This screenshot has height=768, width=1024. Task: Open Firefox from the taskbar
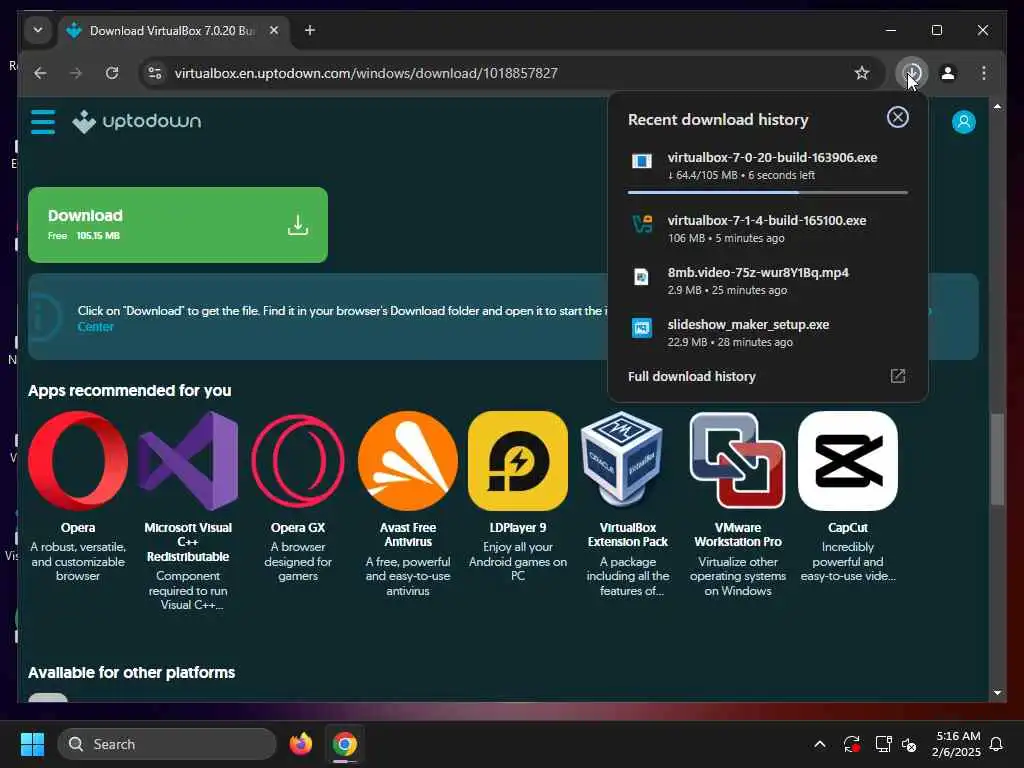(x=300, y=744)
